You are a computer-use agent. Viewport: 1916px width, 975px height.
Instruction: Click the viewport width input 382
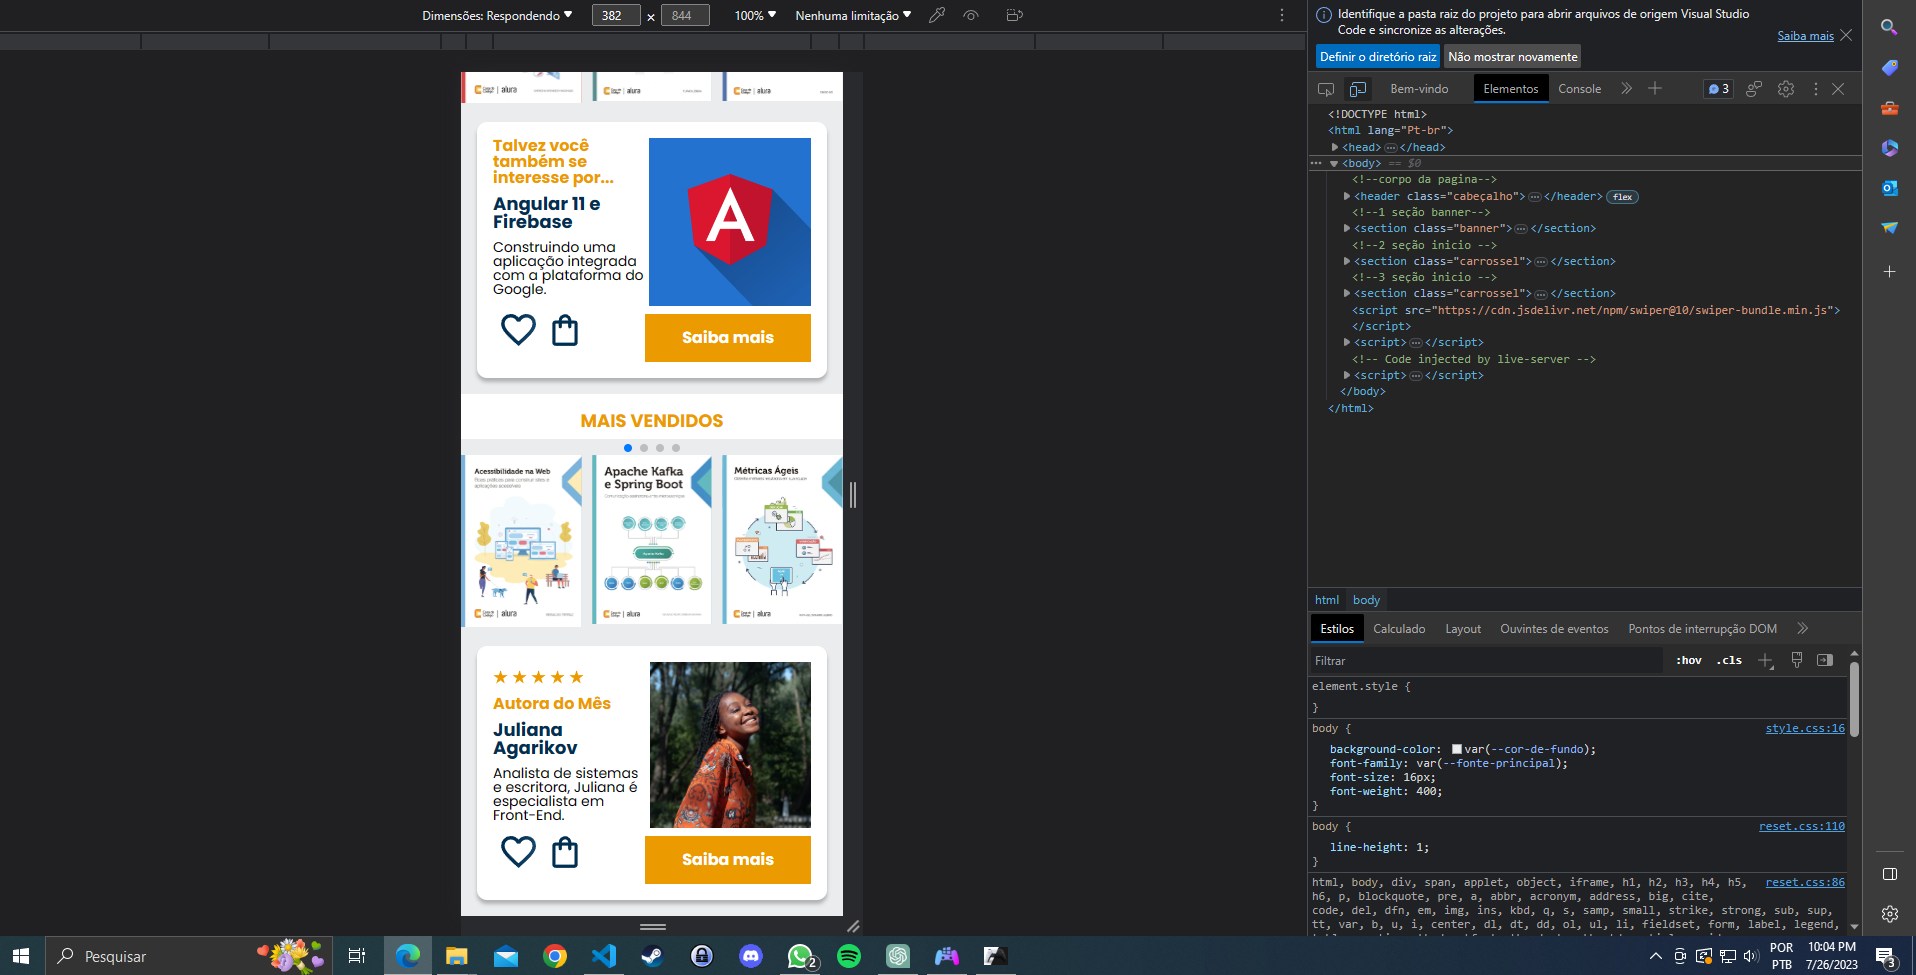616,15
